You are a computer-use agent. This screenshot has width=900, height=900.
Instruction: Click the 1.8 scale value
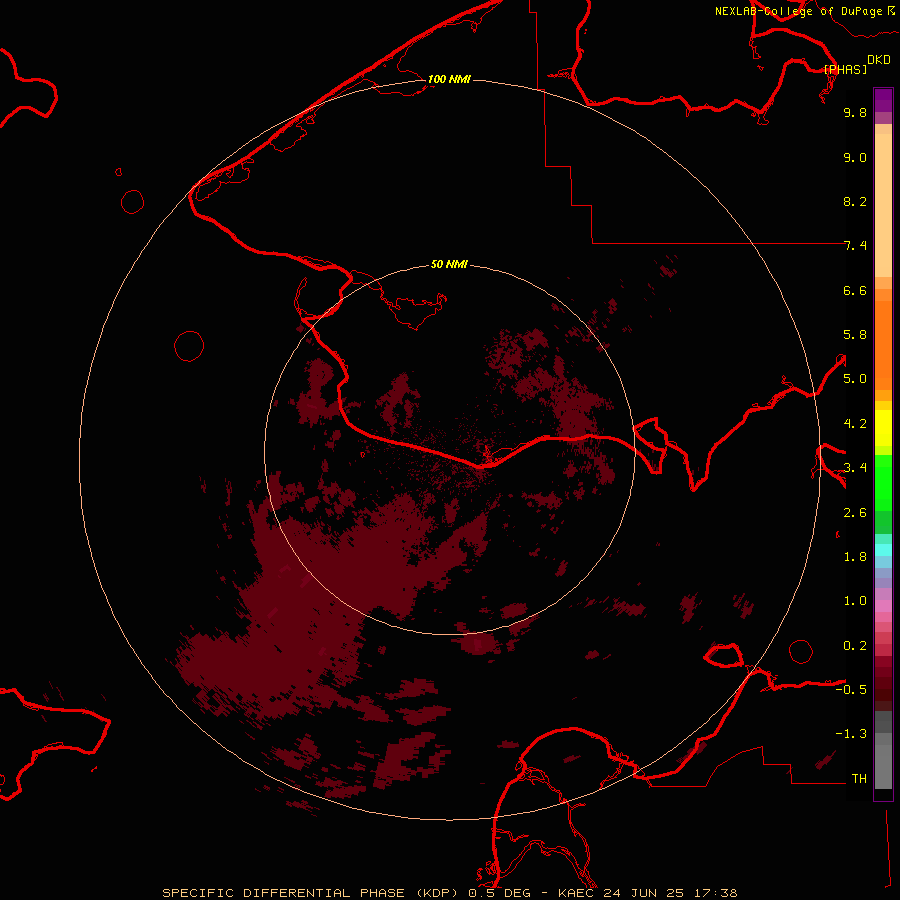[855, 557]
